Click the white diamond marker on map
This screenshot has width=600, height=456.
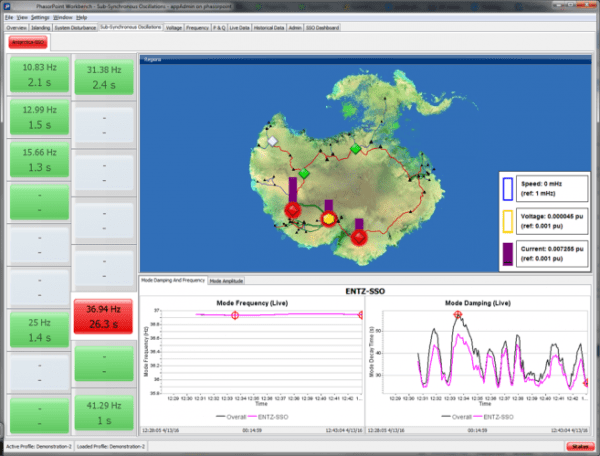point(272,141)
